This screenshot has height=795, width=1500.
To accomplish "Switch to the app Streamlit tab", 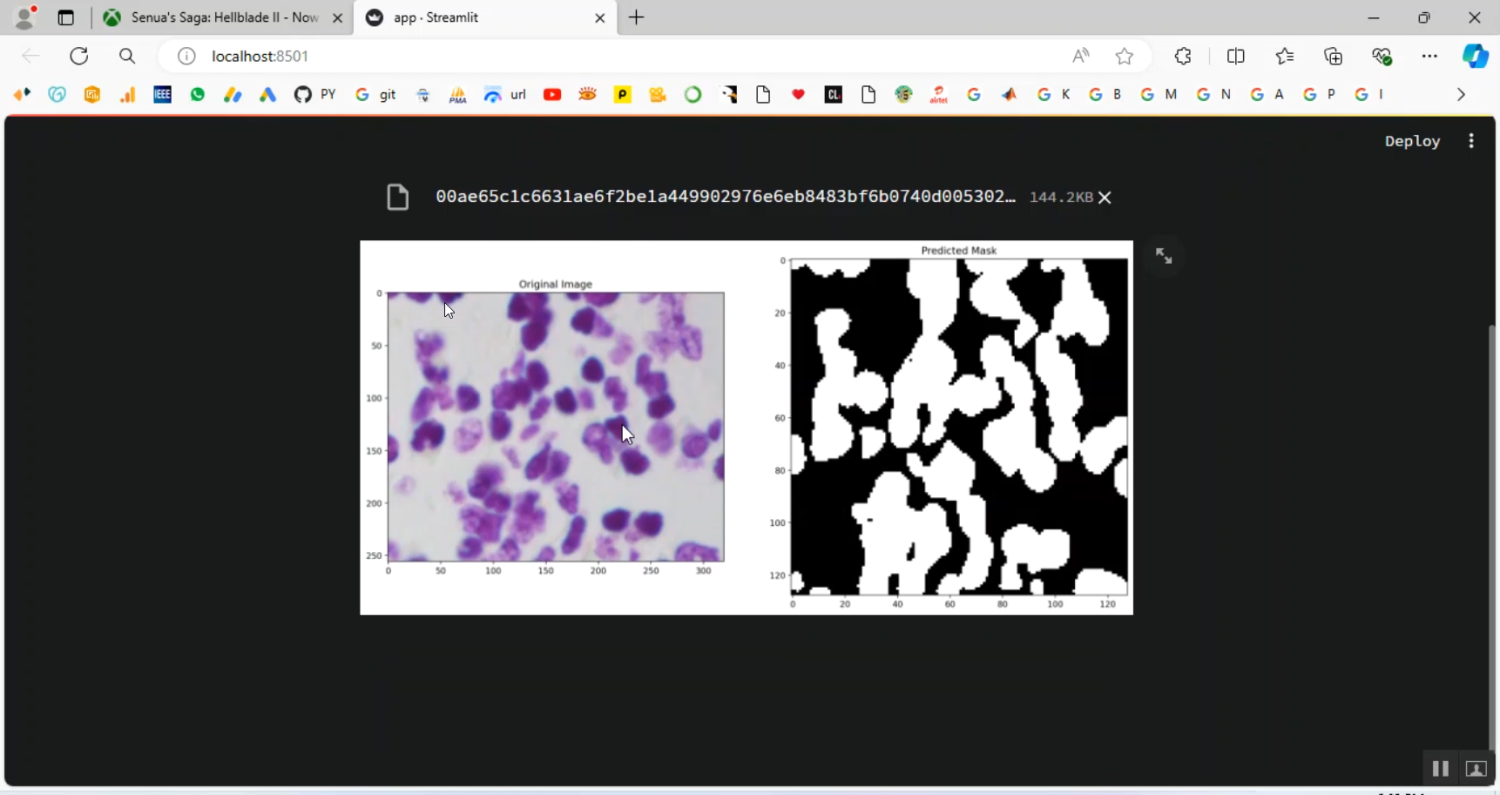I will coord(470,17).
